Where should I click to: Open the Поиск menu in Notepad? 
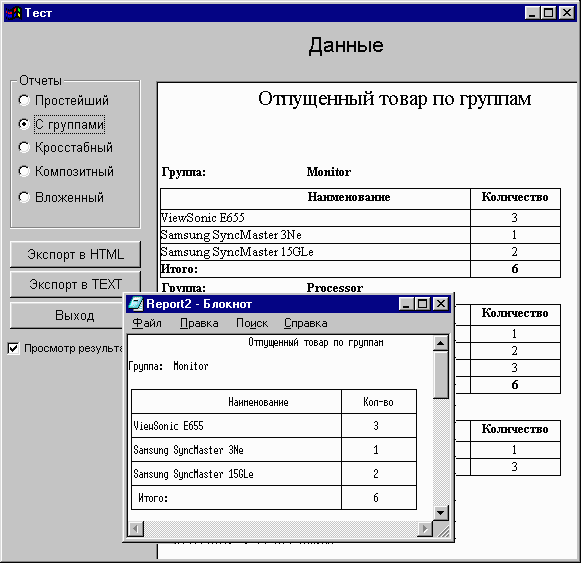252,323
